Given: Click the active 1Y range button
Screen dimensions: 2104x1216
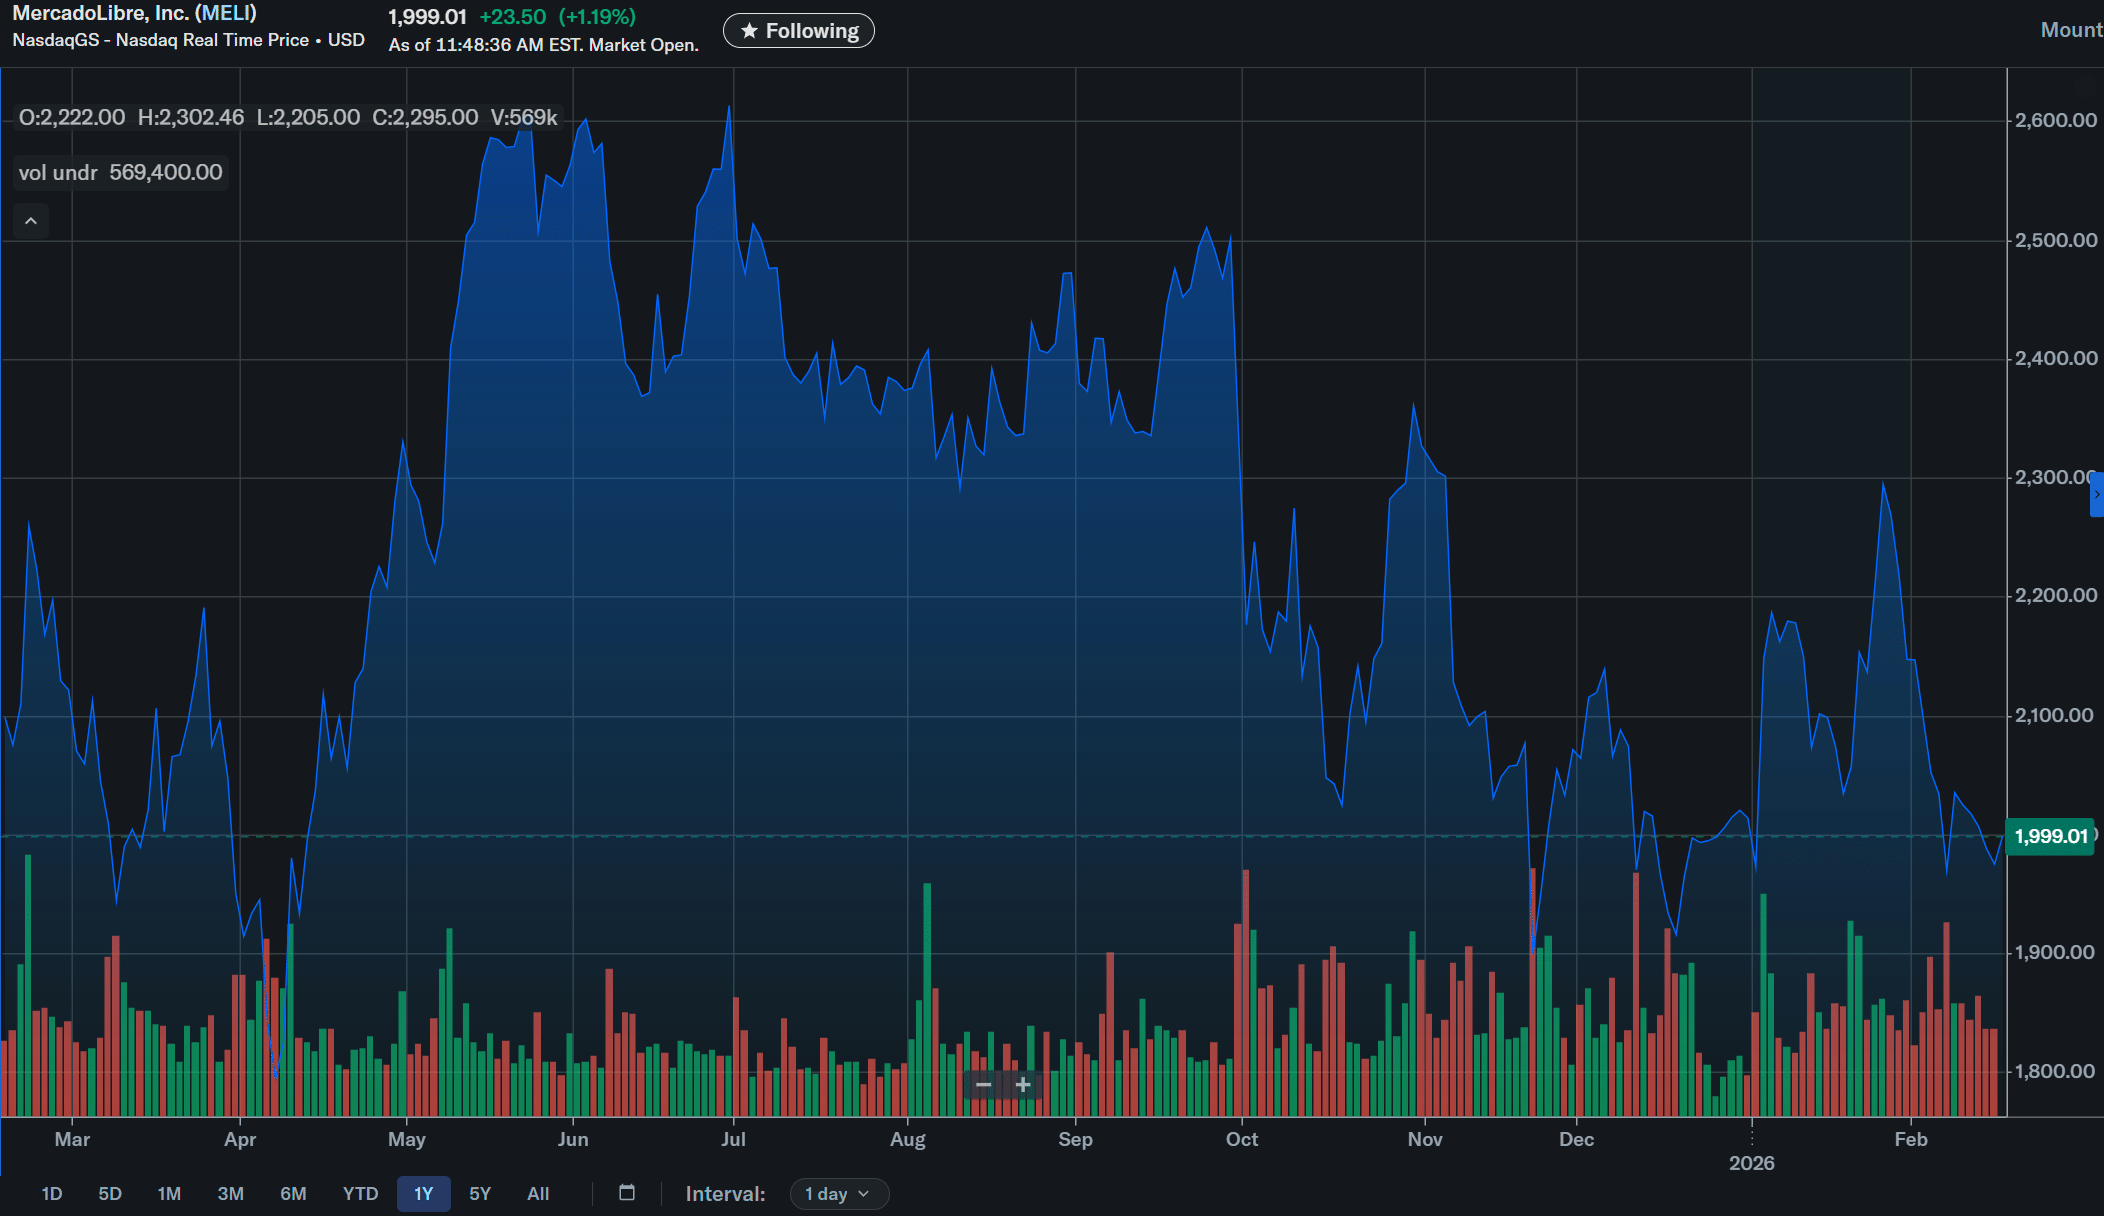Looking at the screenshot, I should (423, 1194).
